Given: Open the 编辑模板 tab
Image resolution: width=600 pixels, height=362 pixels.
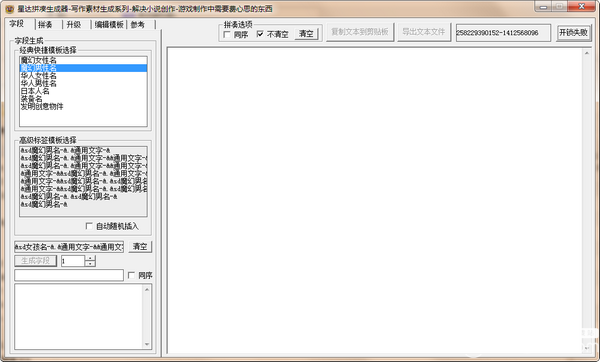Looking at the screenshot, I should pyautogui.click(x=109, y=25).
